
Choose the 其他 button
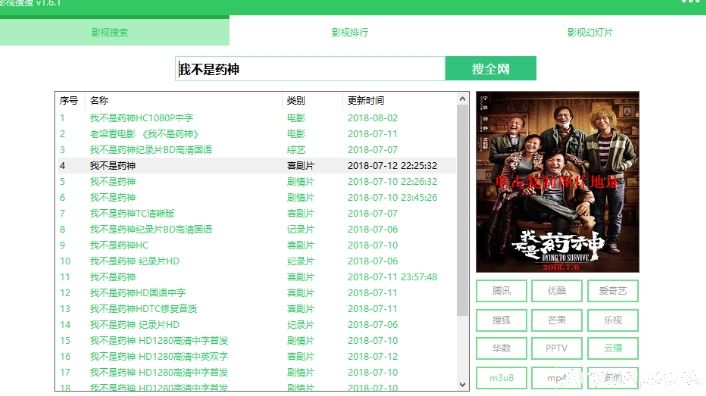[613, 378]
